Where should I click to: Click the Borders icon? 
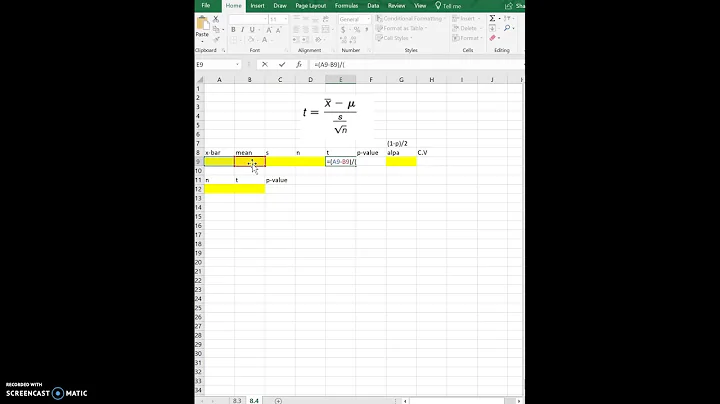click(234, 40)
